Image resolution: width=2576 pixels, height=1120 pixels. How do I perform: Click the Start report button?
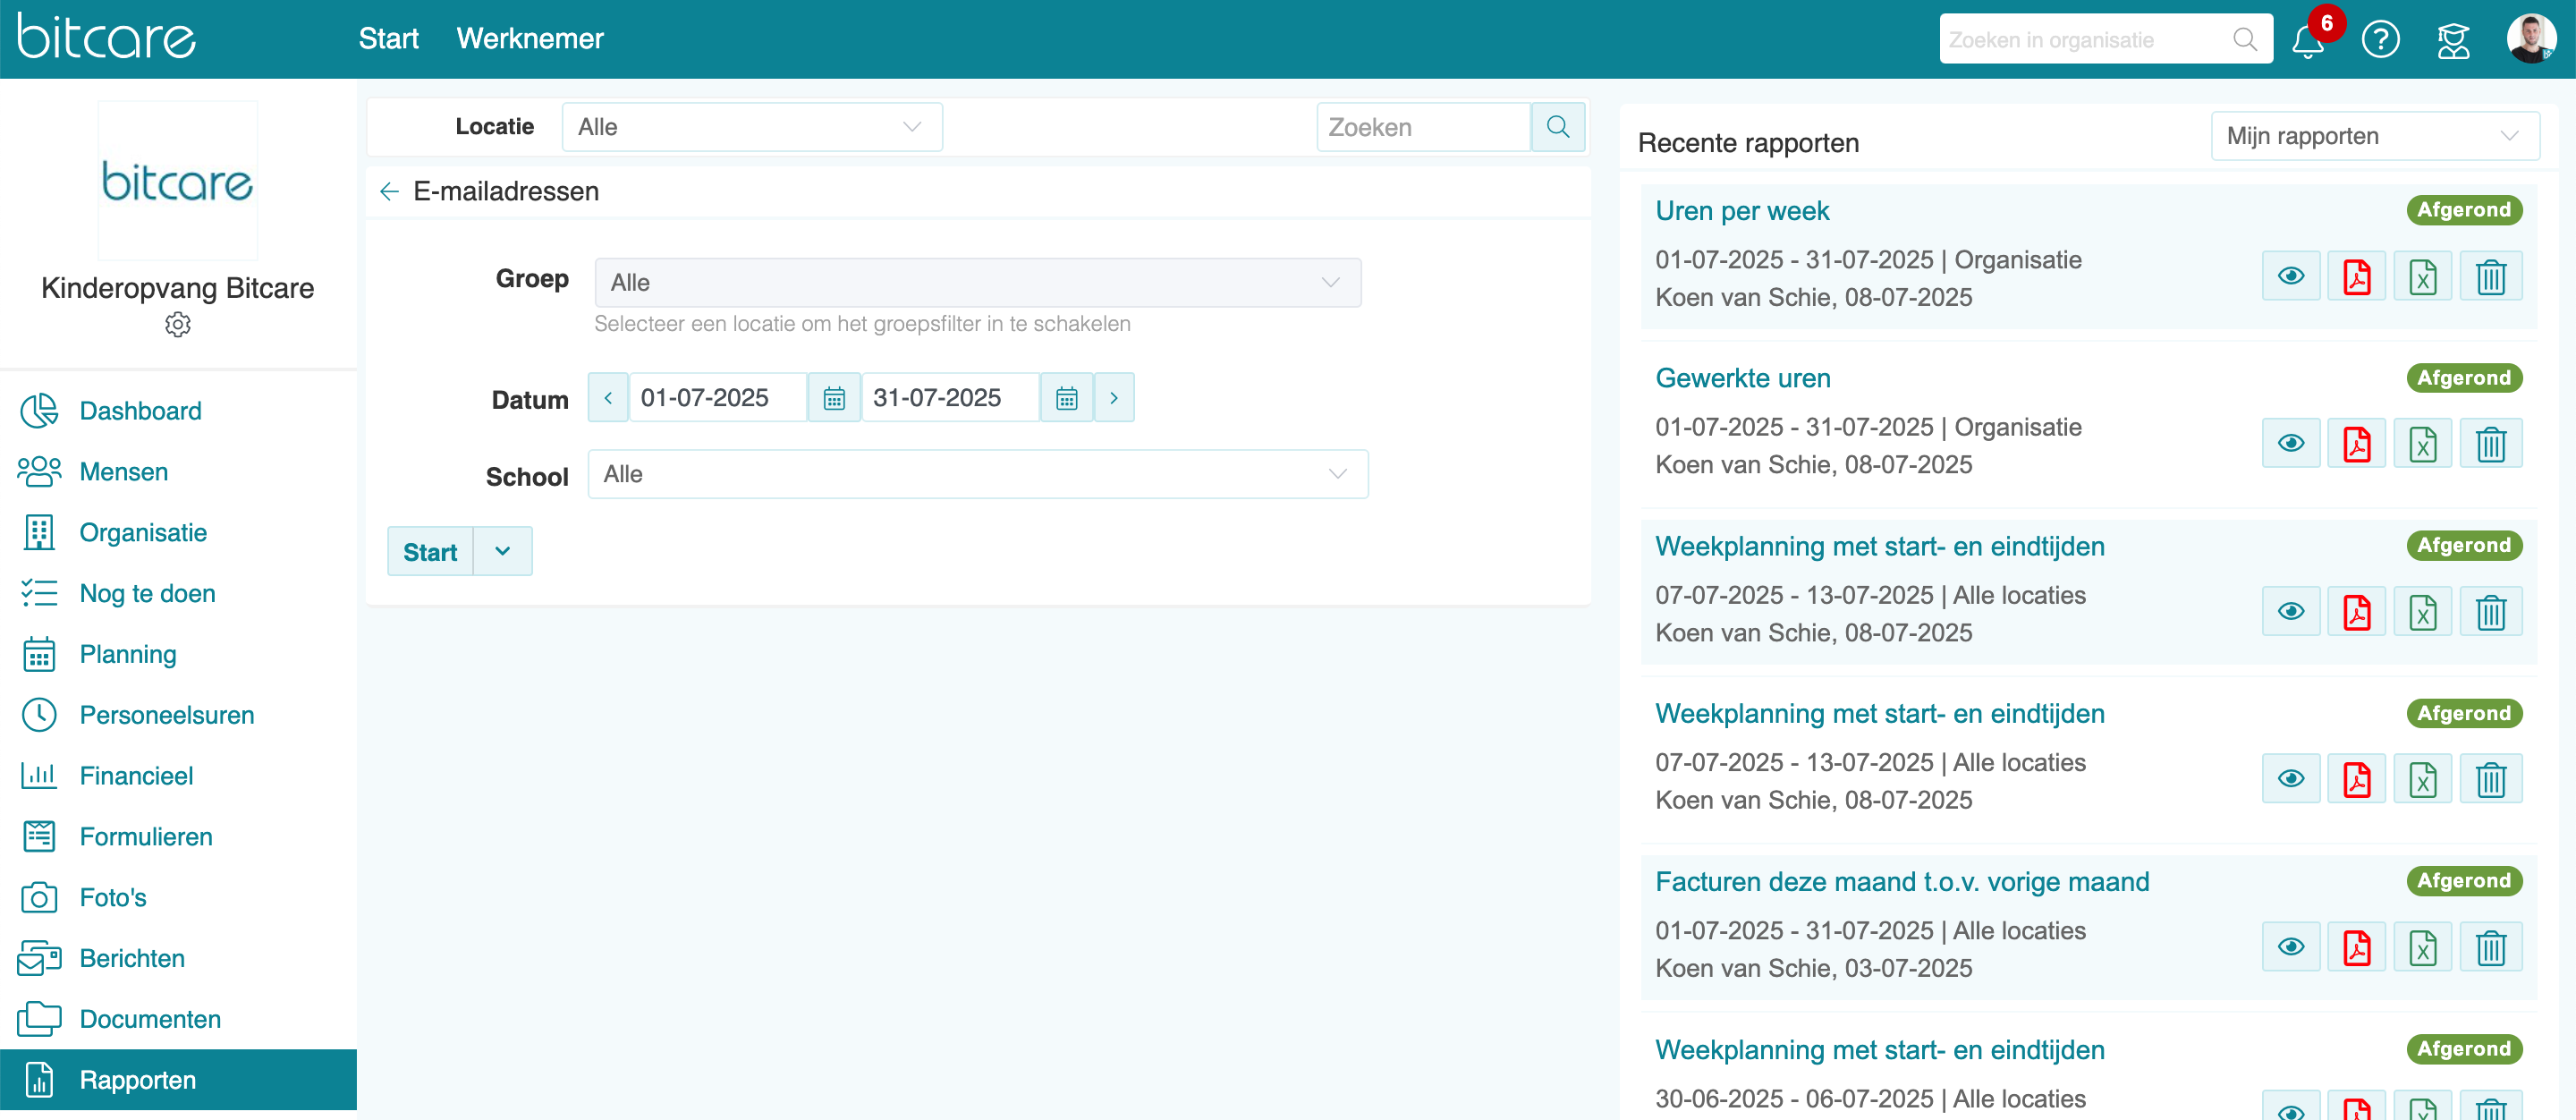pyautogui.click(x=430, y=551)
